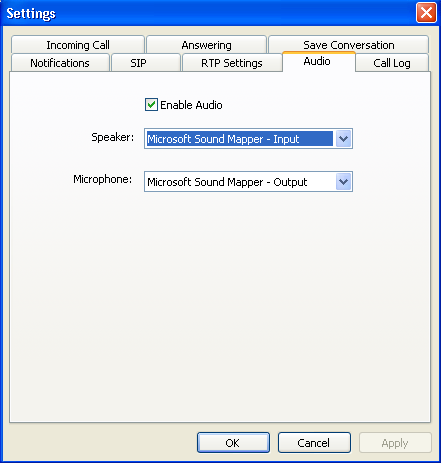
Task: Click the Microphone combo box text
Action: coord(227,182)
